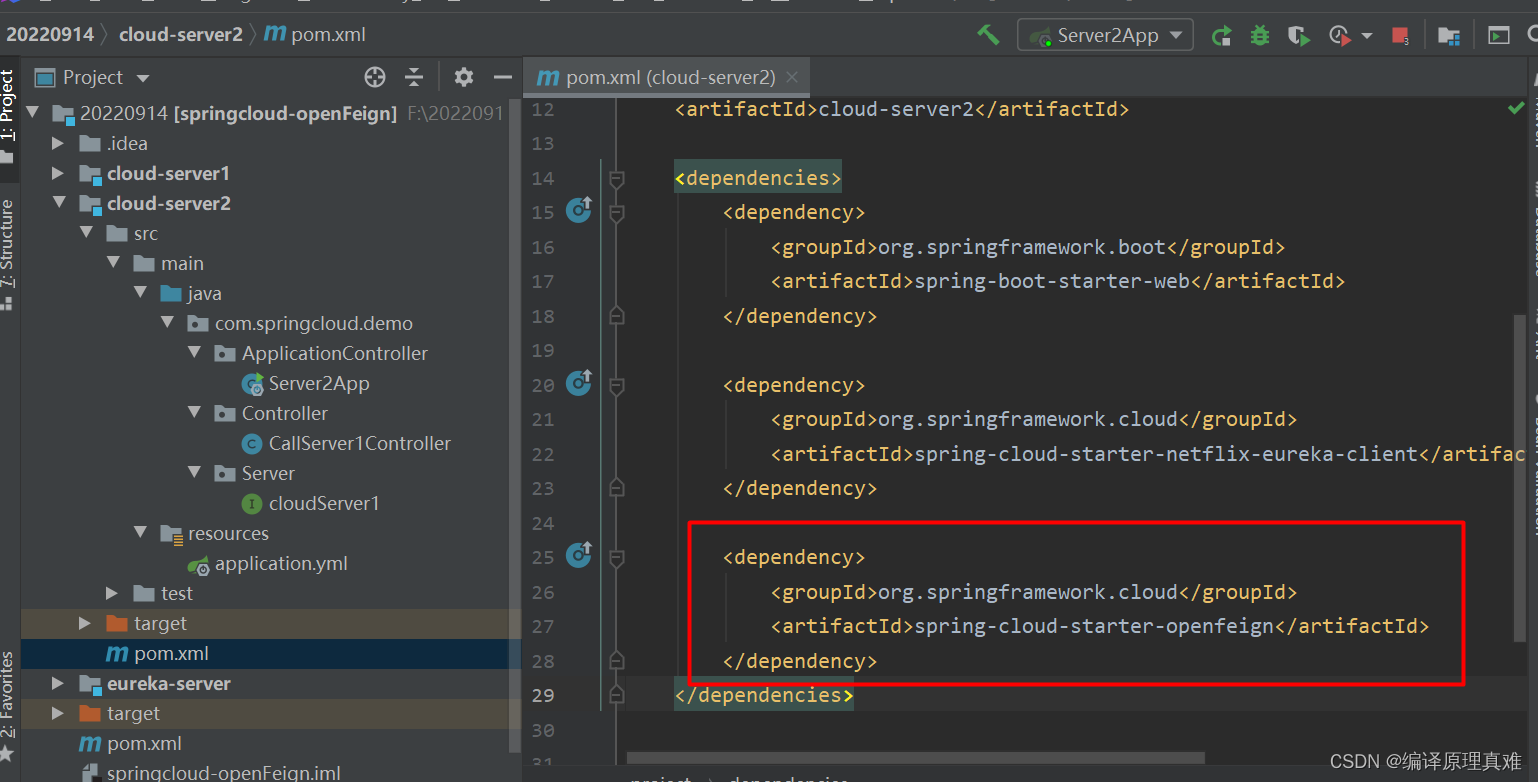Select the root pom.xml below target
The width and height of the screenshot is (1538, 782).
click(131, 743)
